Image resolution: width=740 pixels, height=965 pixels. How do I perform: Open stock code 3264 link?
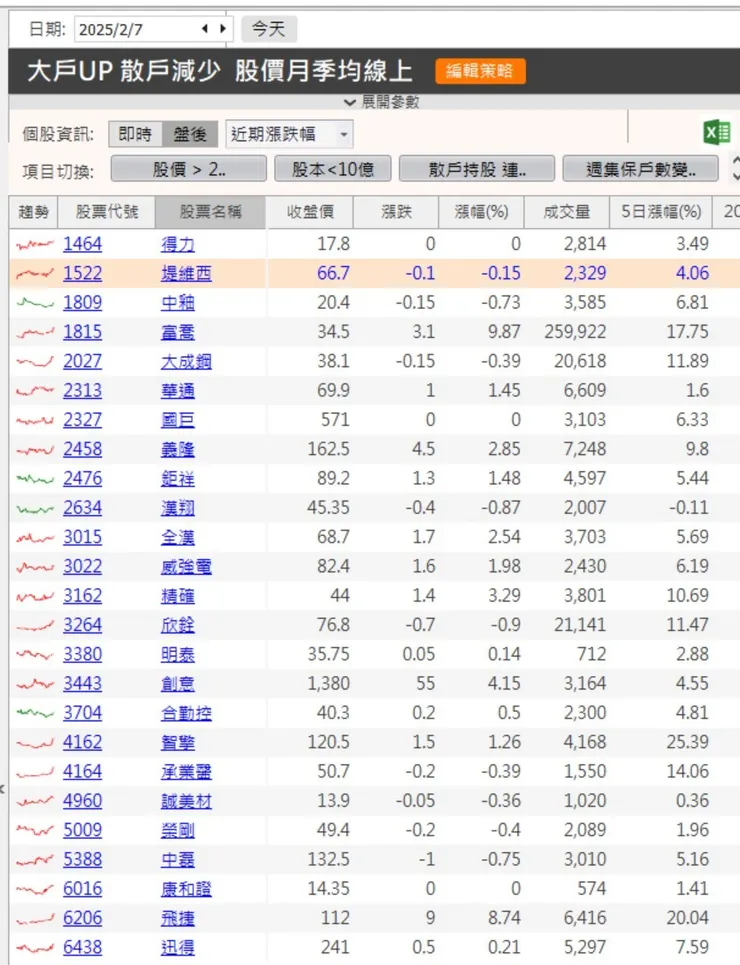pyautogui.click(x=82, y=625)
